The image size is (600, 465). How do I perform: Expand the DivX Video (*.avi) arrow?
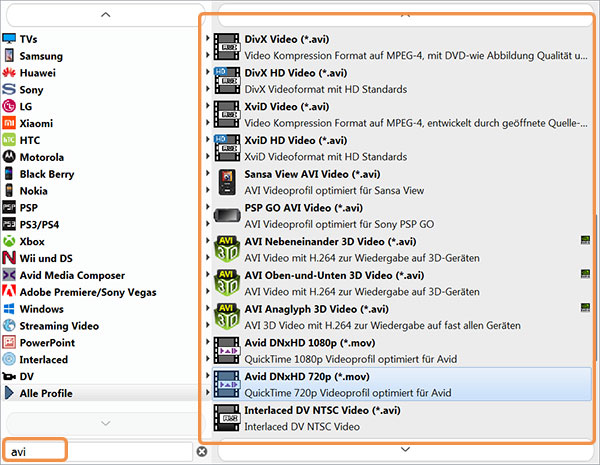[207, 38]
